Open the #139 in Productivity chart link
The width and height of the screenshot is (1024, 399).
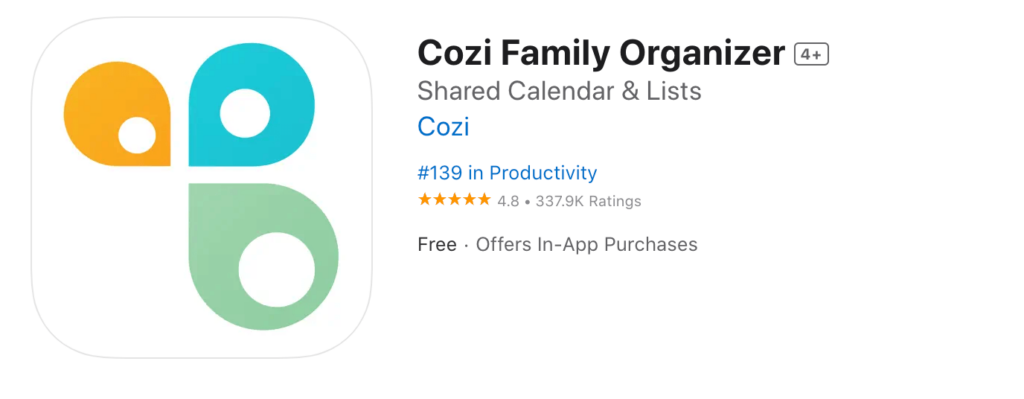pyautogui.click(x=507, y=173)
